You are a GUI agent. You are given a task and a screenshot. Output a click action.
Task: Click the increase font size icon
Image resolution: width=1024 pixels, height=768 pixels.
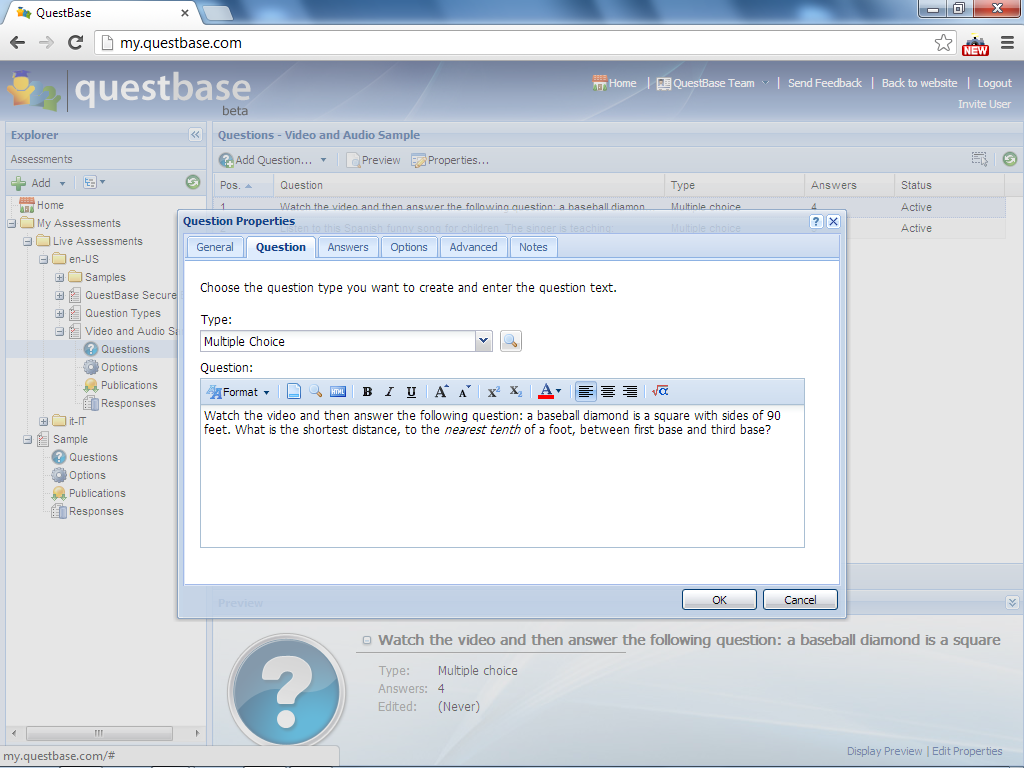441,392
